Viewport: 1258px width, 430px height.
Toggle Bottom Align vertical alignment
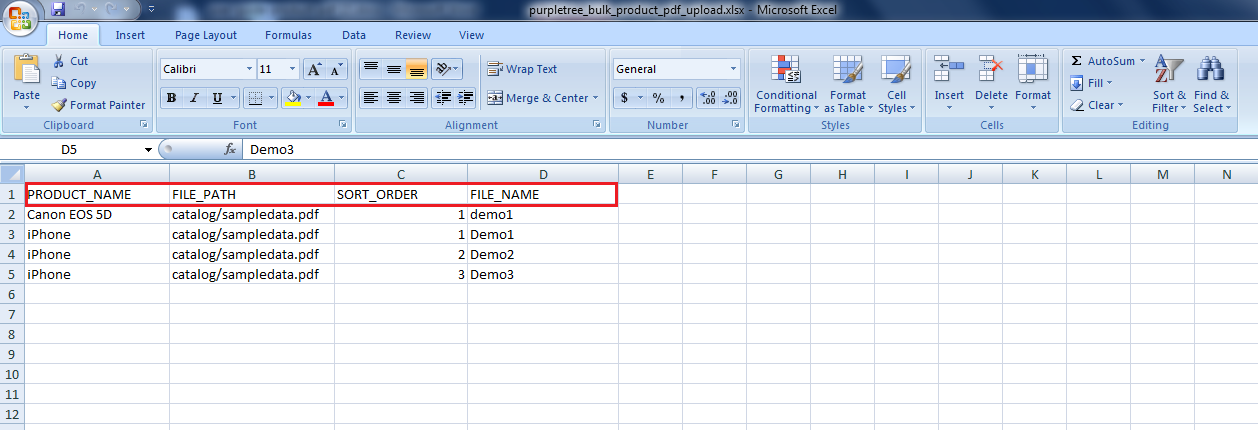point(417,69)
